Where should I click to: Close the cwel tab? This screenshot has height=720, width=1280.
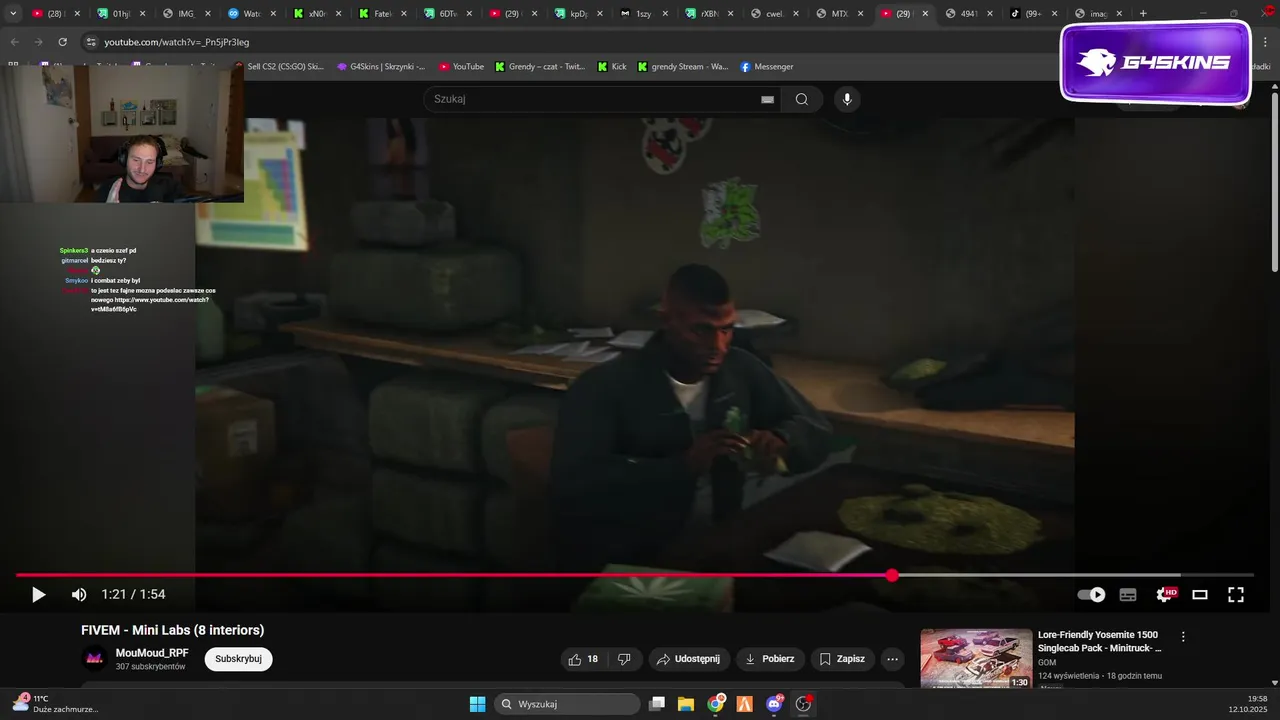795,14
